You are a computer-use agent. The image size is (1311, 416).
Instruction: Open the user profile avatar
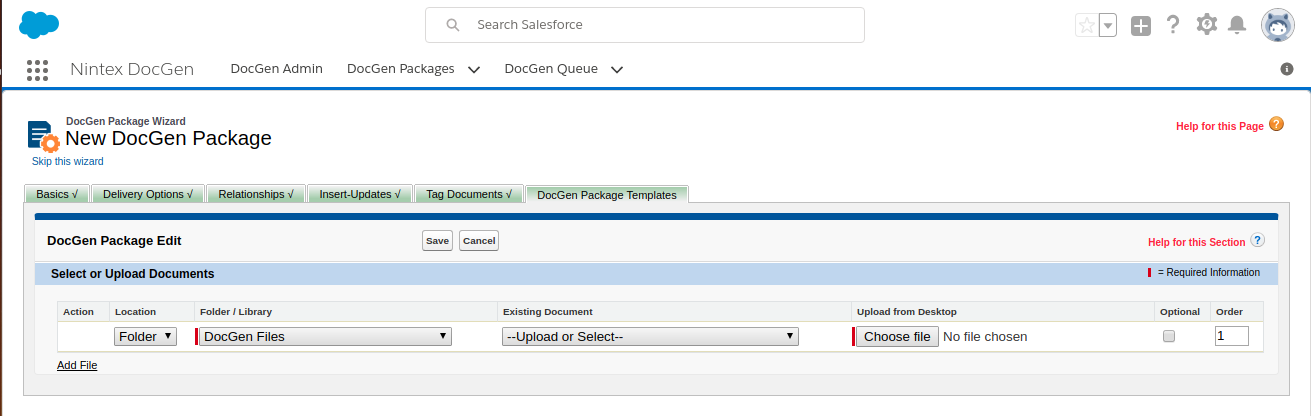(1278, 25)
